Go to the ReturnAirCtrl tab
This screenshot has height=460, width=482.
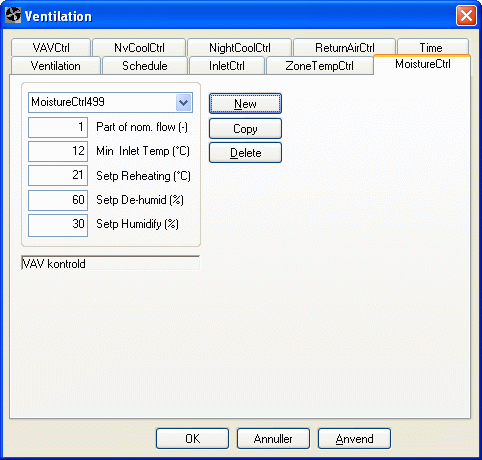[345, 47]
